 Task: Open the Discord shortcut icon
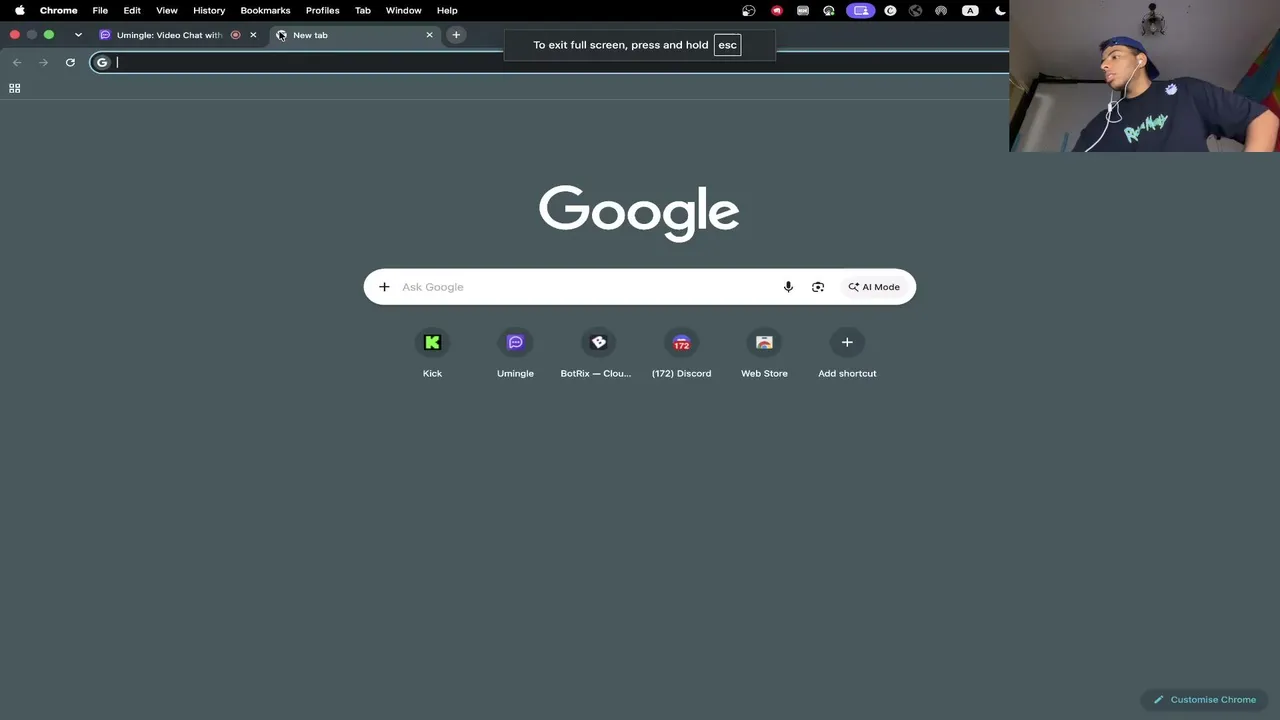[681, 343]
